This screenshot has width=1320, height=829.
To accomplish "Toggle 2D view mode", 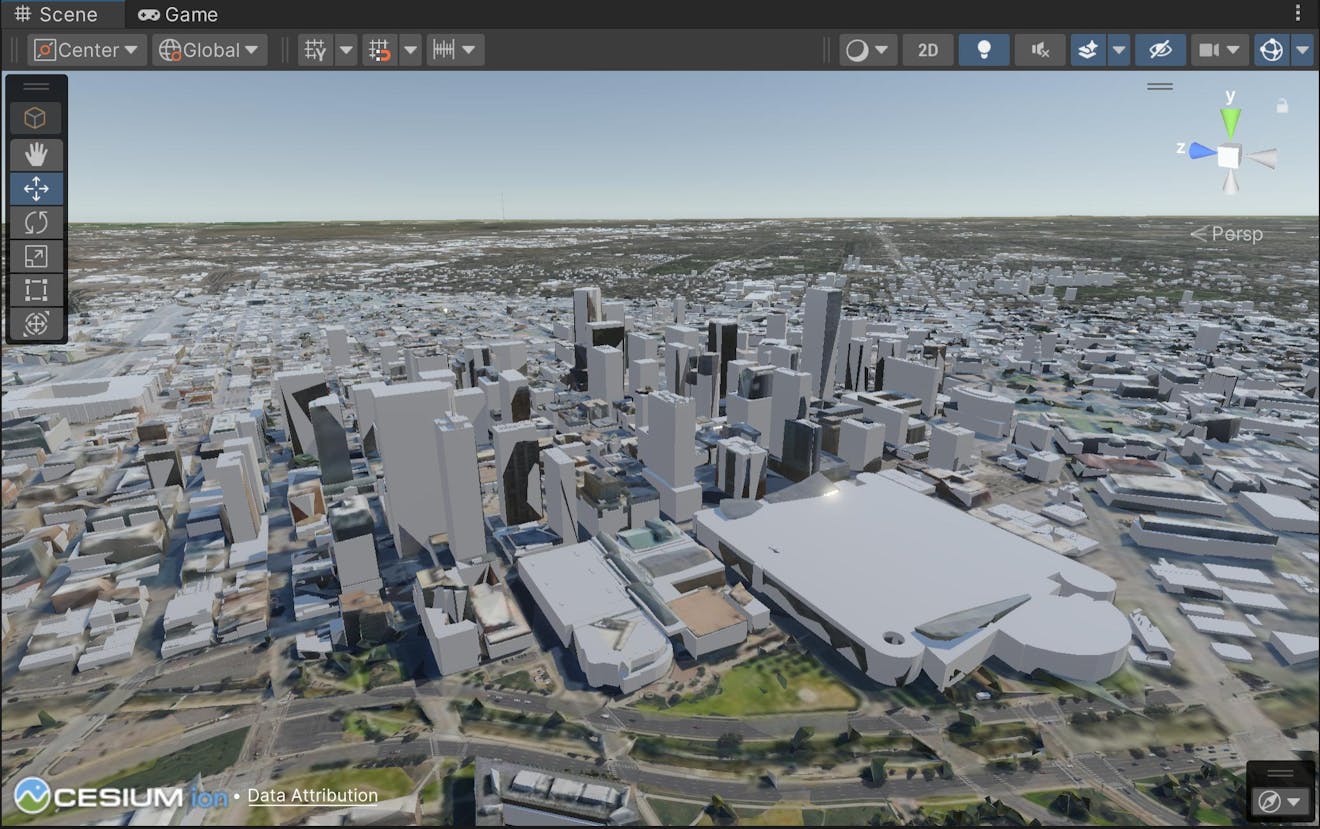I will click(x=928, y=49).
